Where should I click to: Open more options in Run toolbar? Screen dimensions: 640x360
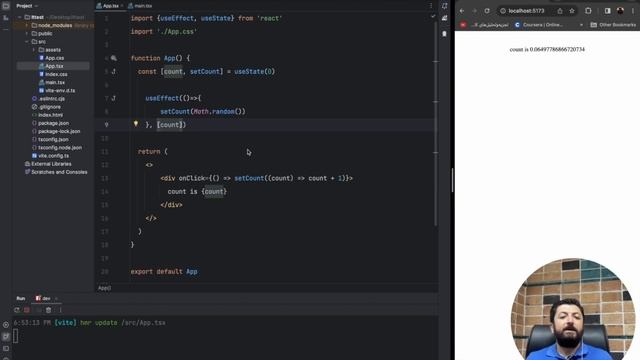60,310
